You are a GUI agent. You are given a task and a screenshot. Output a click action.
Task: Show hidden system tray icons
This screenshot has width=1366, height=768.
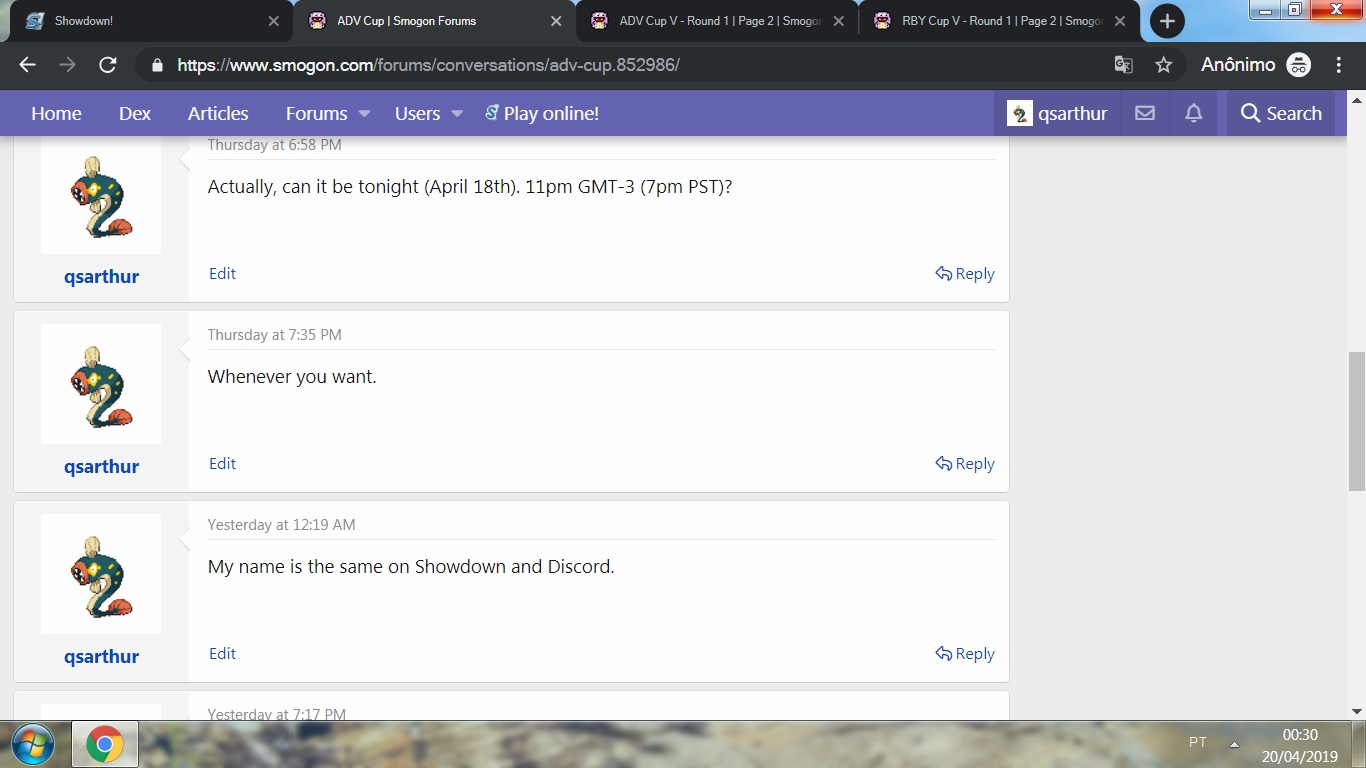point(1234,744)
